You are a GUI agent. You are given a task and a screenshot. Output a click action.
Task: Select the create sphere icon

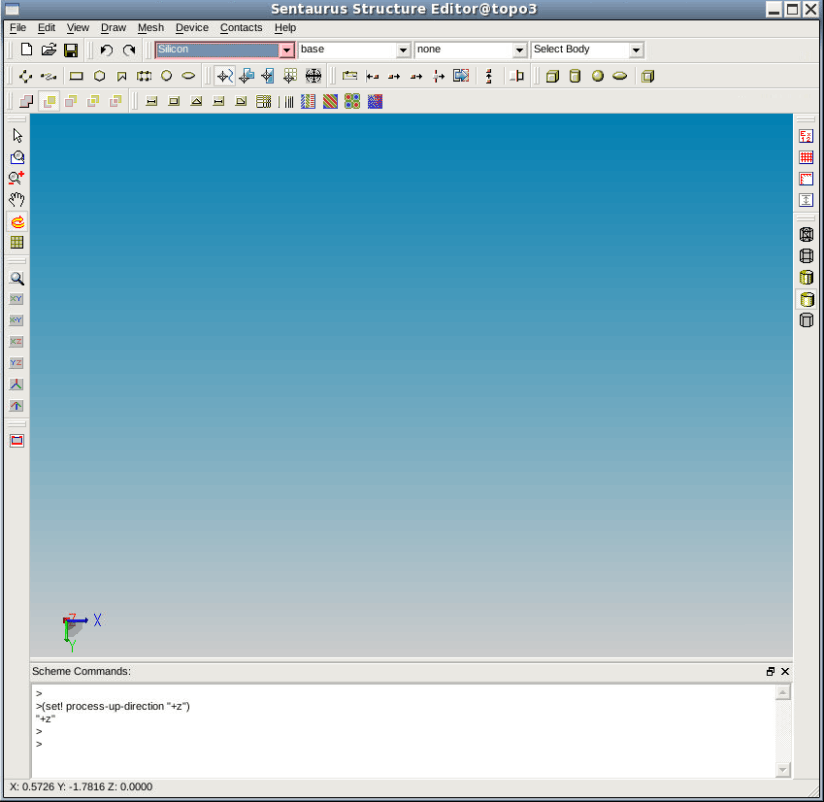click(597, 76)
